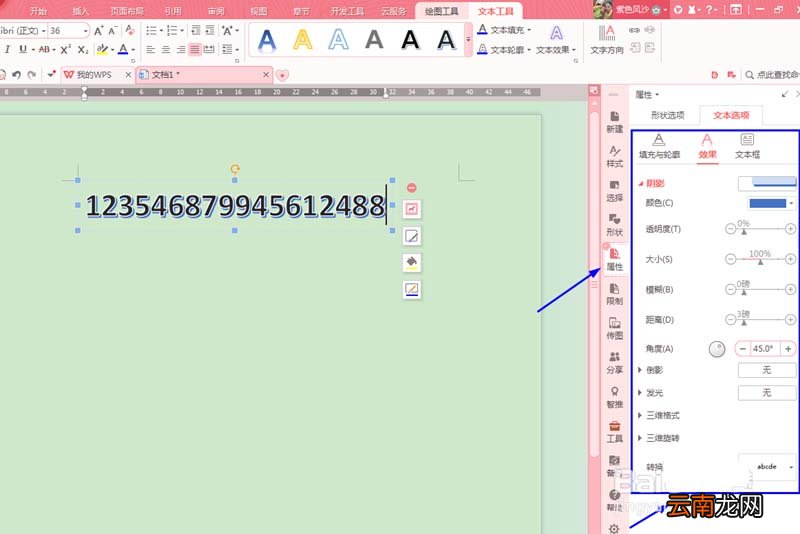
Task: Click the clear formatting eraser icon
Action: click(130, 31)
